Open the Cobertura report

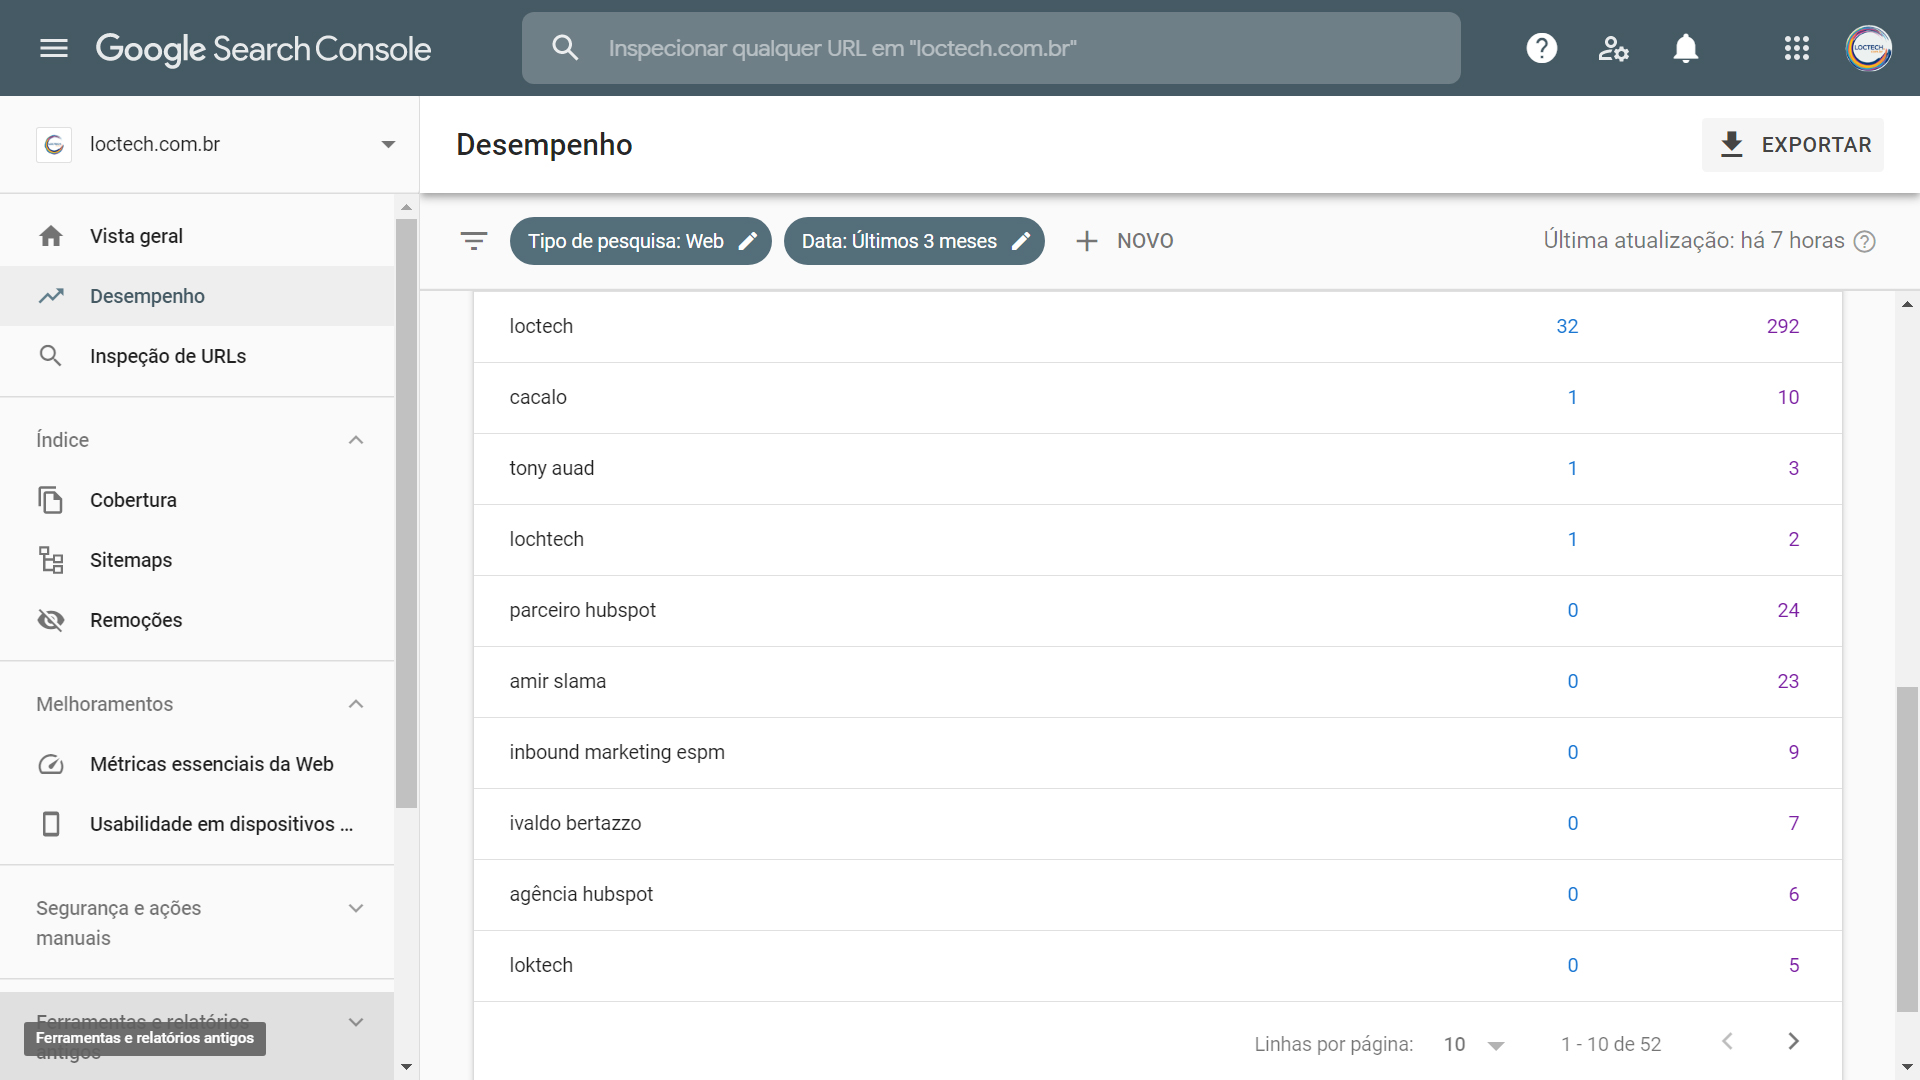coord(197,500)
